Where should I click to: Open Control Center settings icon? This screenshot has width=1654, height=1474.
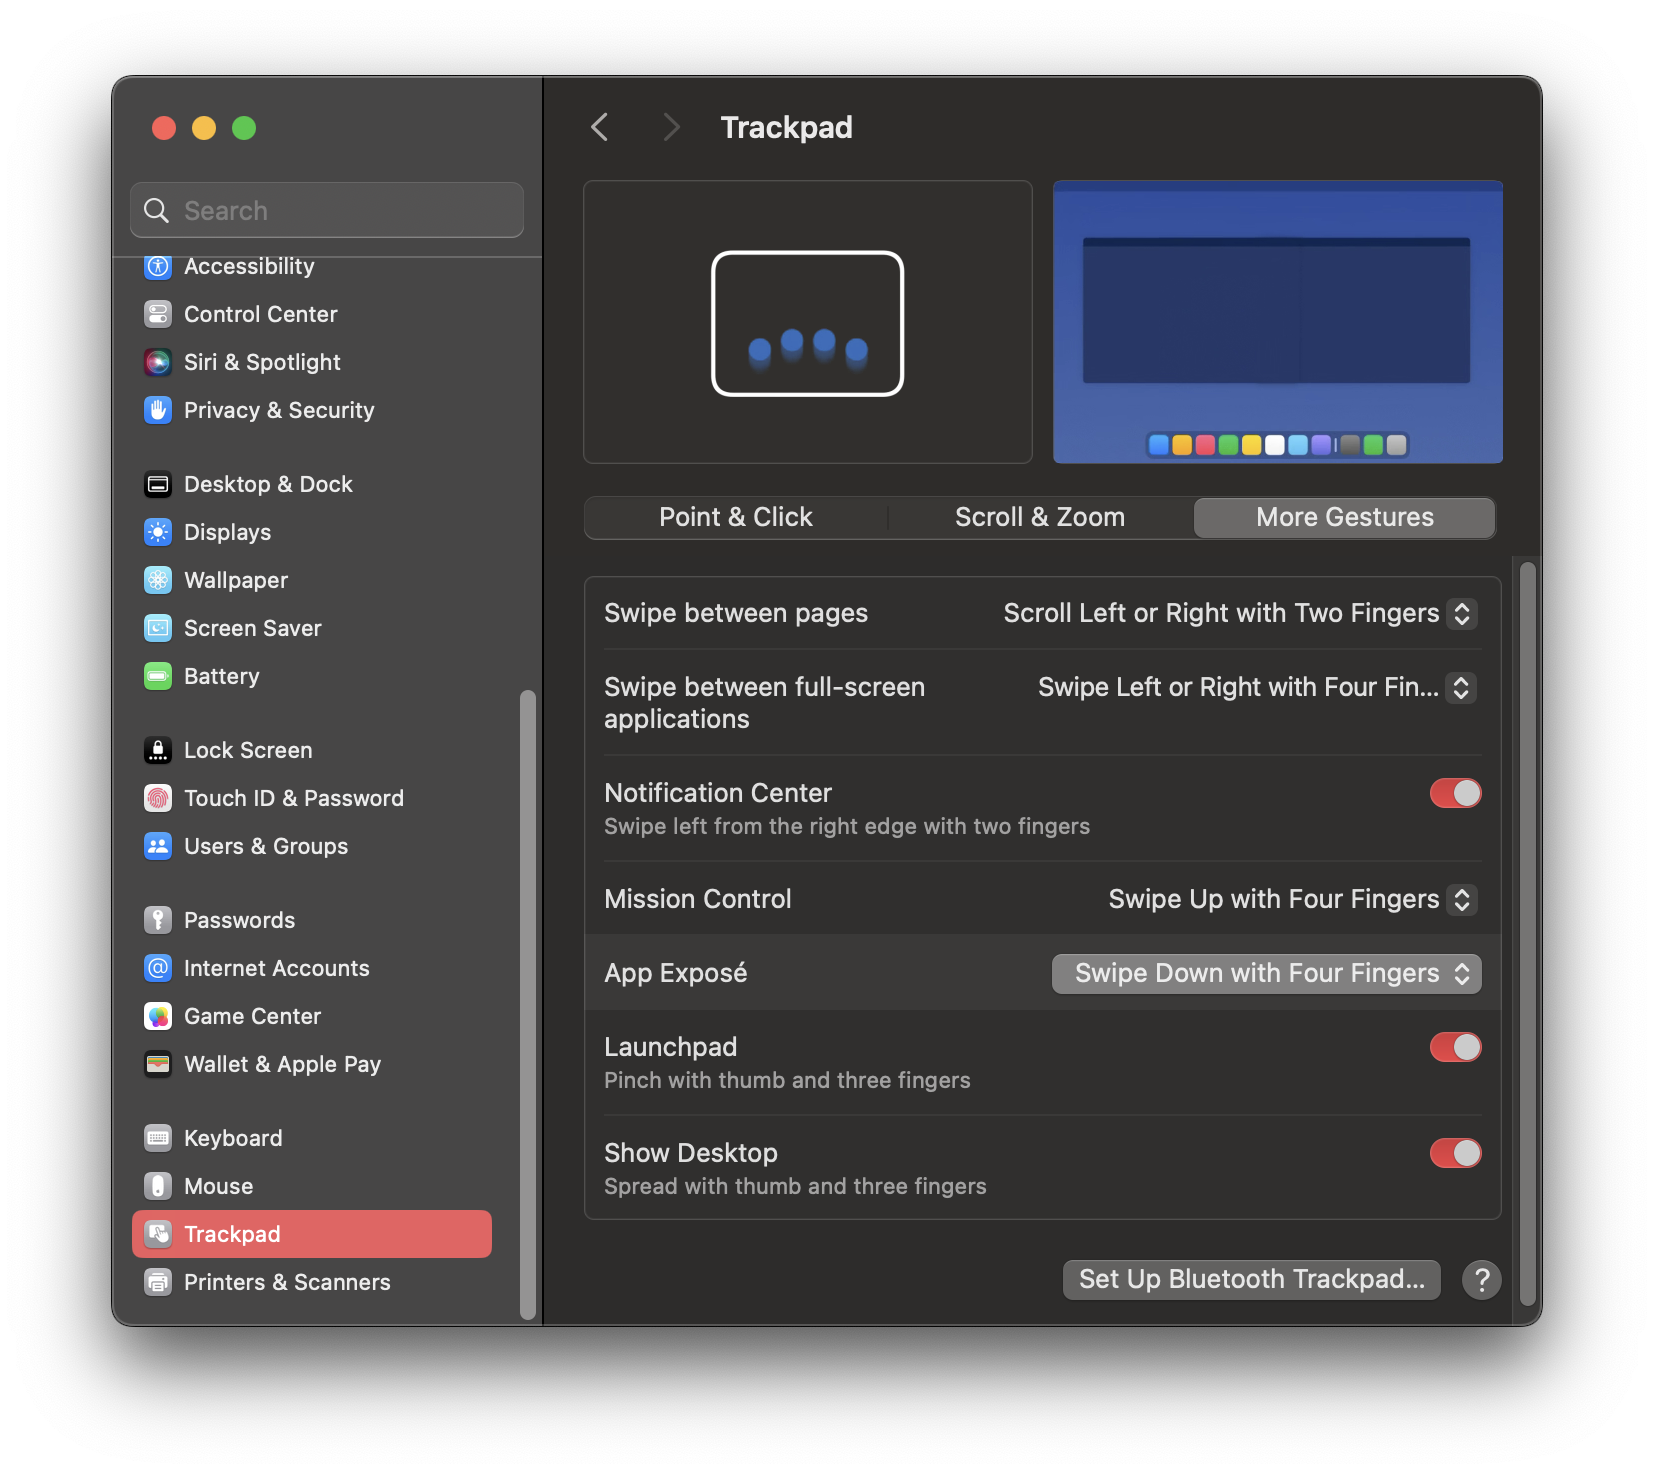[x=158, y=314]
